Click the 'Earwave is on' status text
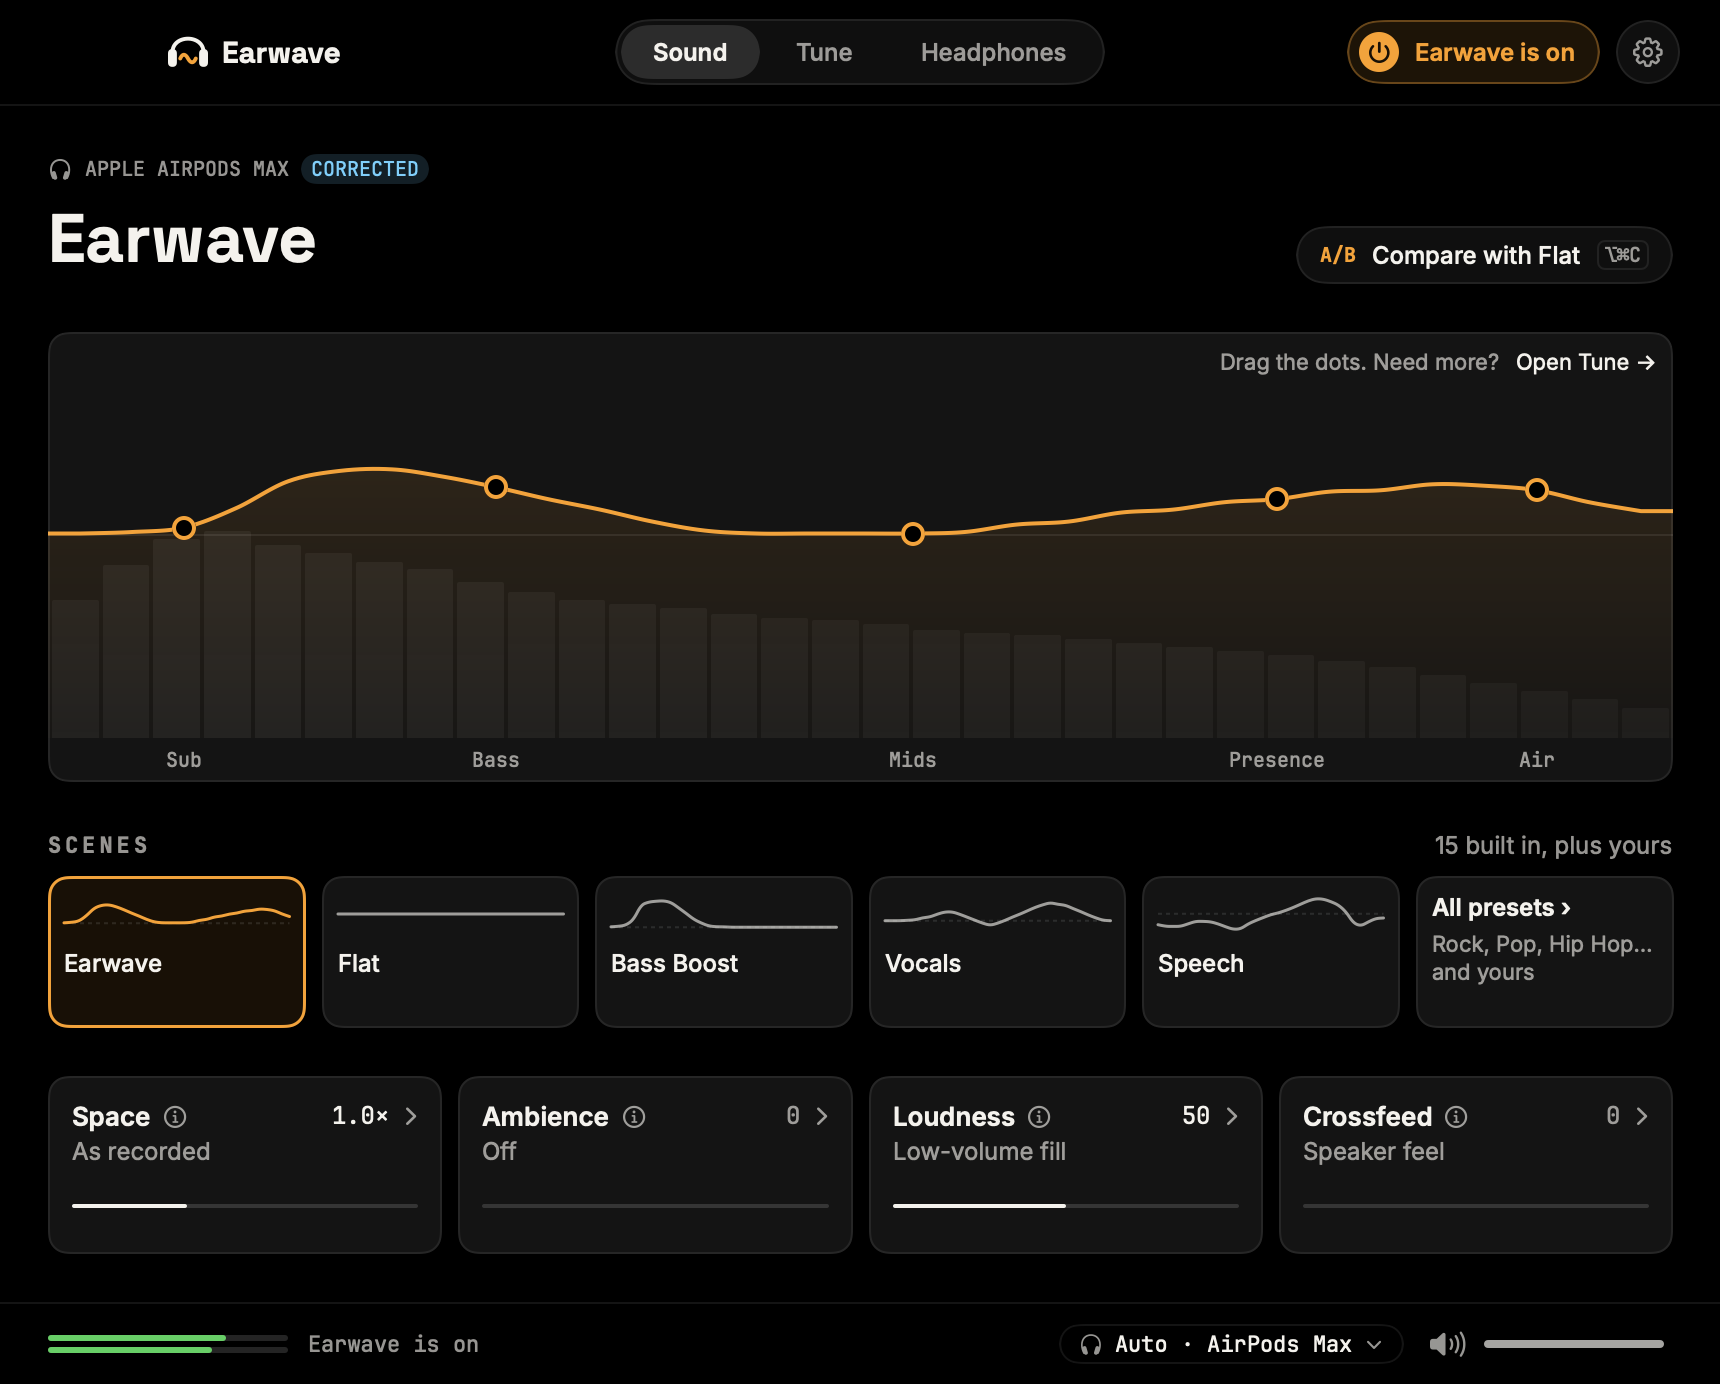This screenshot has width=1720, height=1384. [x=393, y=1344]
